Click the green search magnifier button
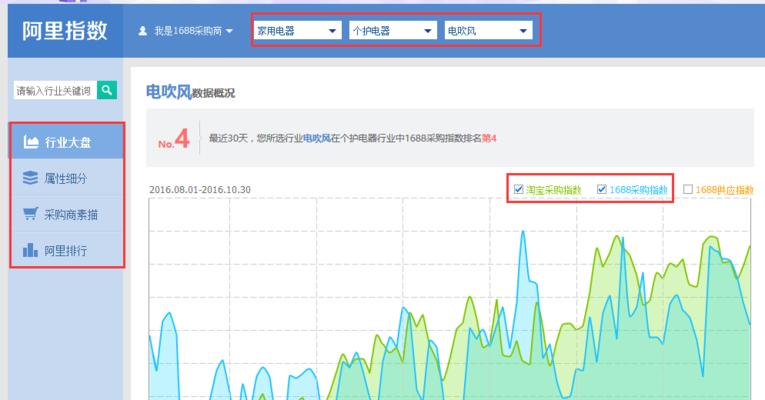The height and width of the screenshot is (400, 765). click(107, 90)
